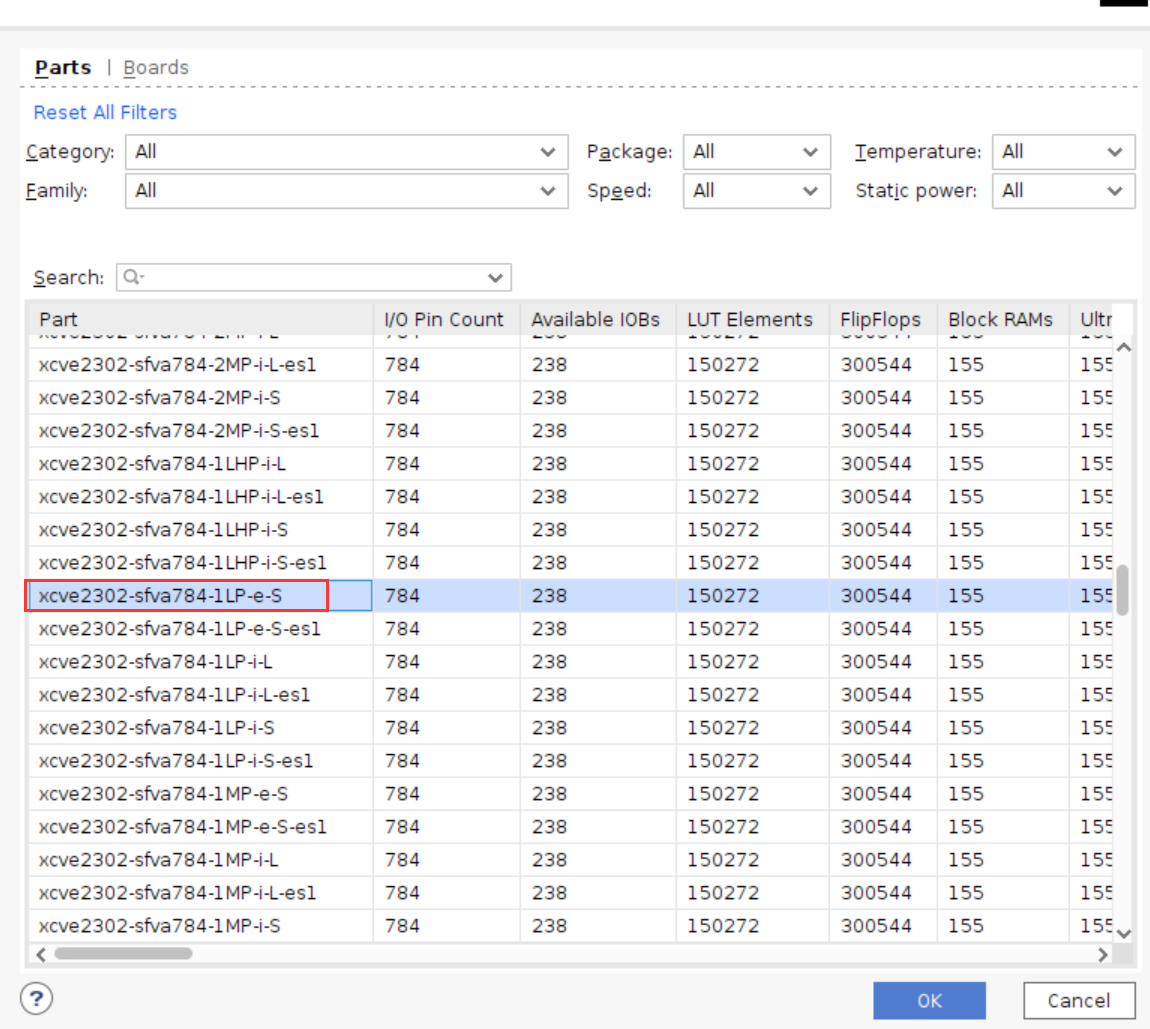Image resolution: width=1150 pixels, height=1029 pixels.
Task: Click the table scroll up arrow
Action: 1124,347
